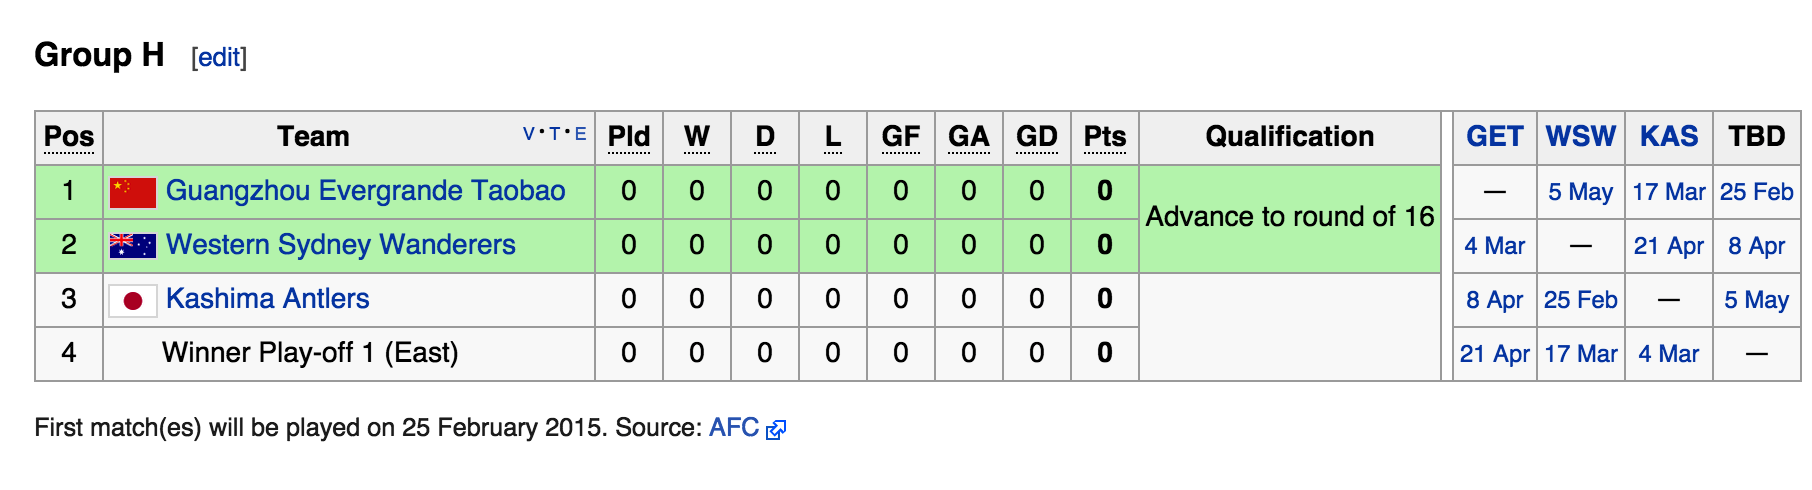This screenshot has height=490, width=1812.
Task: Click the edit link beside Group H
Action: (219, 58)
